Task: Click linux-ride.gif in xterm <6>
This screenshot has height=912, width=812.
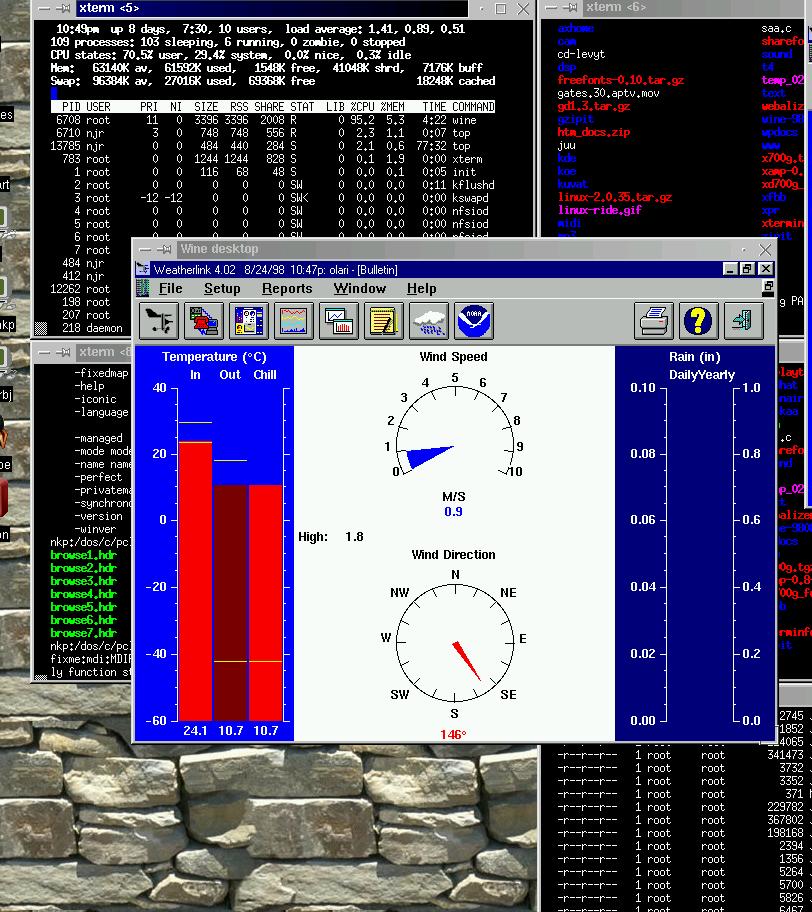Action: click(x=600, y=210)
